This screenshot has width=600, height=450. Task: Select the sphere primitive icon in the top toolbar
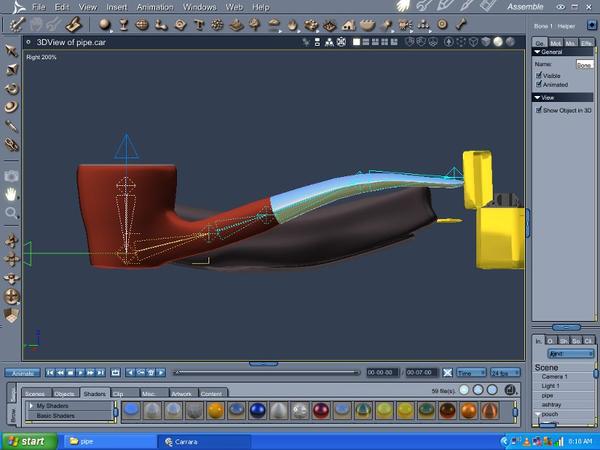click(x=104, y=25)
